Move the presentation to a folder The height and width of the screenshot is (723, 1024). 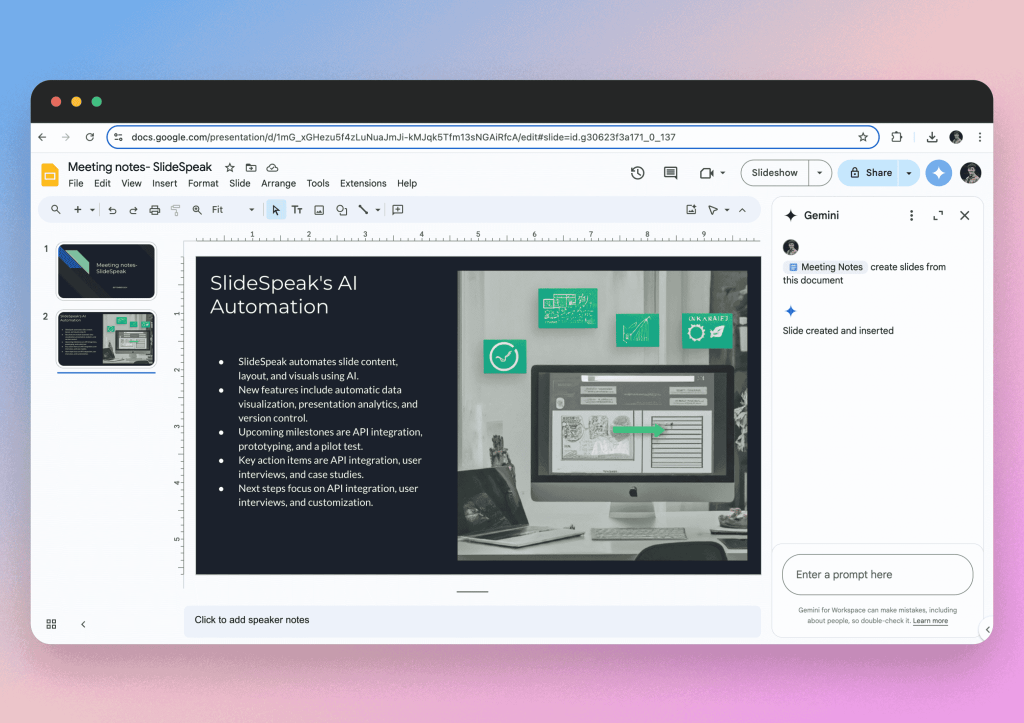(251, 168)
